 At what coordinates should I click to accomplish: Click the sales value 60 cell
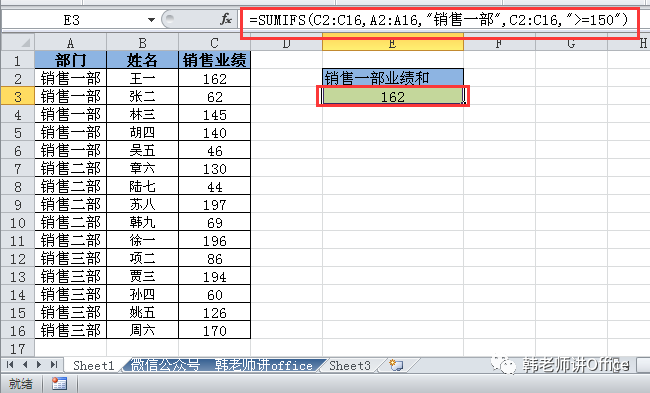point(214,294)
